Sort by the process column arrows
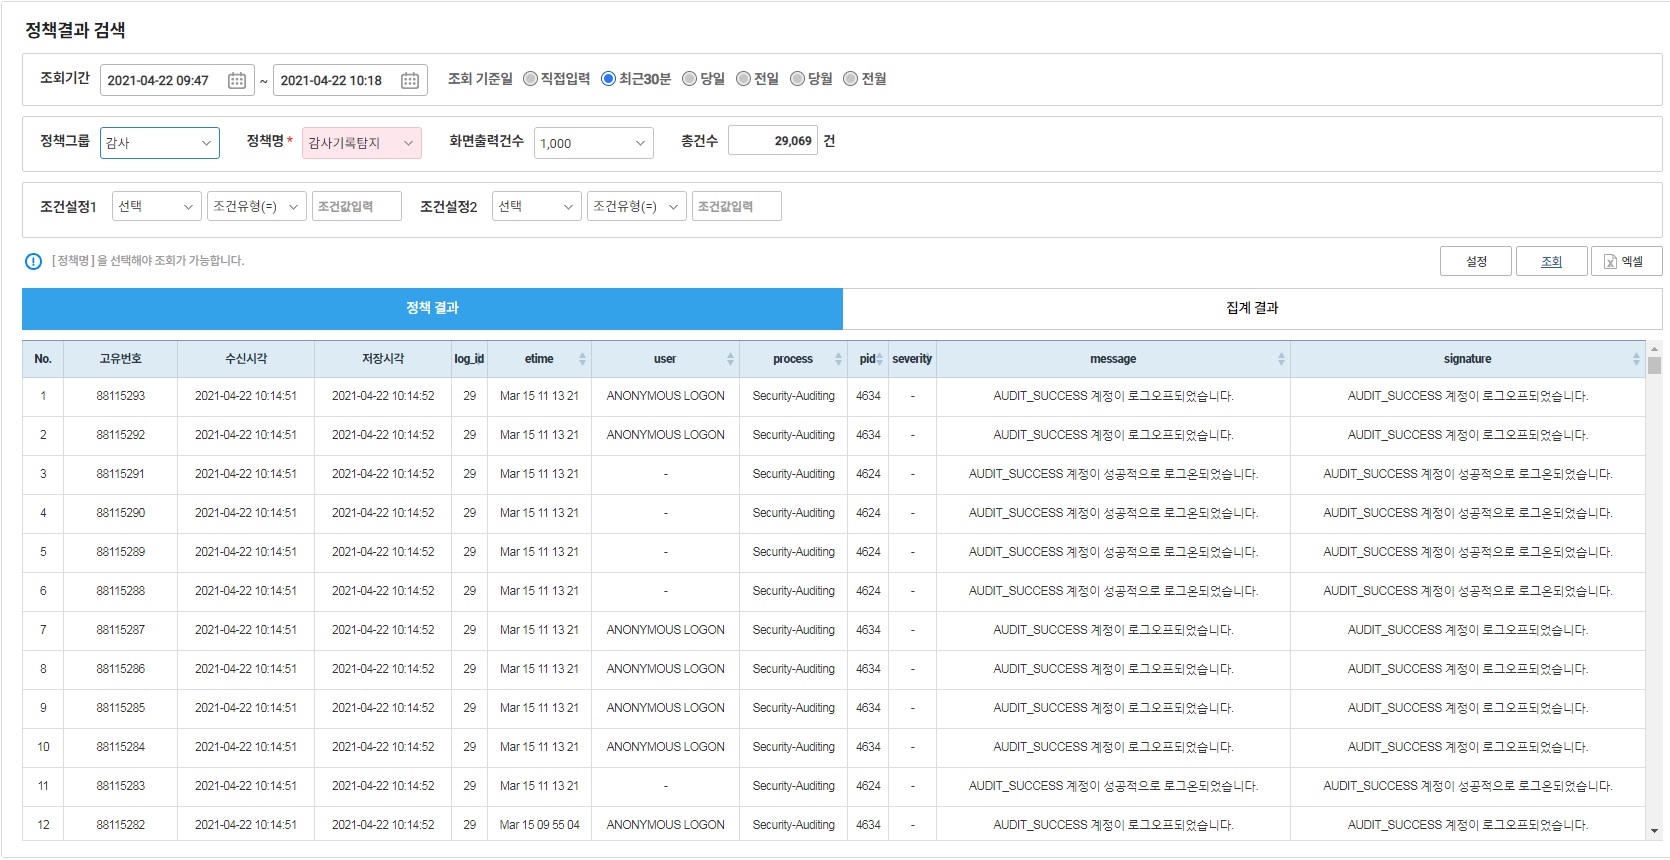This screenshot has height=860, width=1670. point(838,359)
